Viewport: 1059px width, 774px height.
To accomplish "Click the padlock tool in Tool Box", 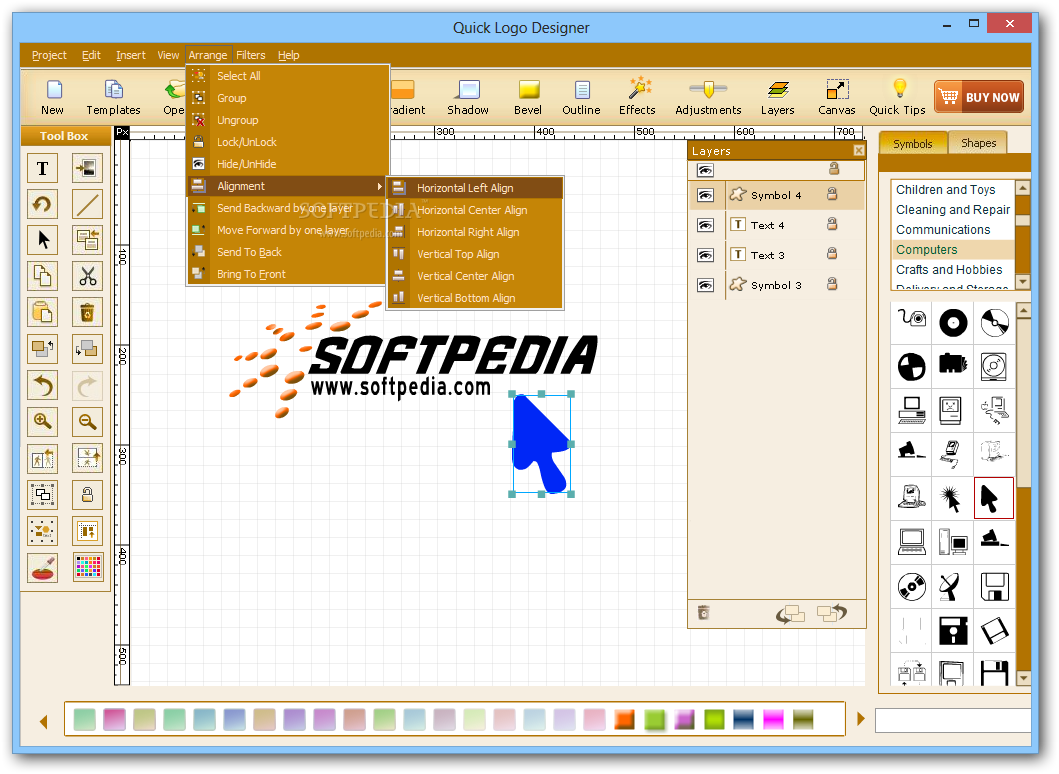I will pos(88,494).
